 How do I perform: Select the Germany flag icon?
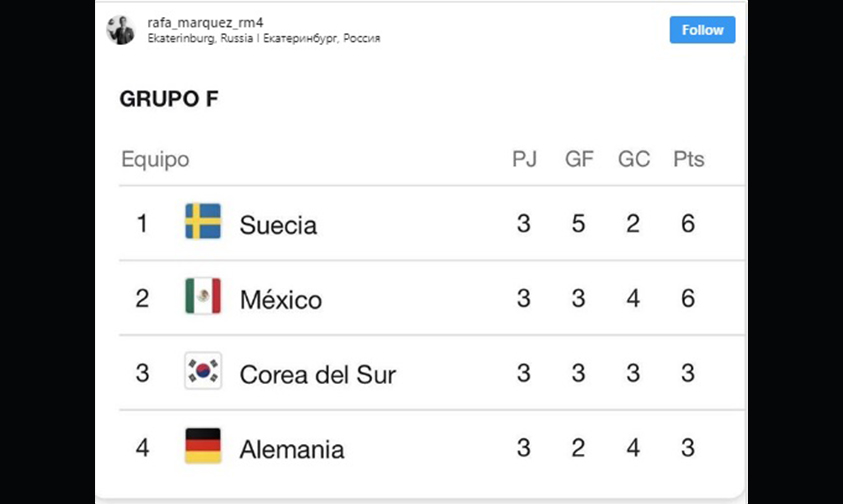[203, 445]
